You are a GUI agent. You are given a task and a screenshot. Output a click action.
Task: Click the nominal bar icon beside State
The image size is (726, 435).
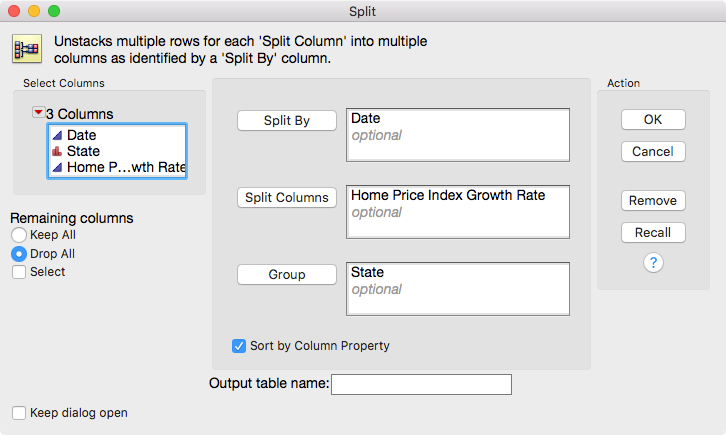click(57, 151)
